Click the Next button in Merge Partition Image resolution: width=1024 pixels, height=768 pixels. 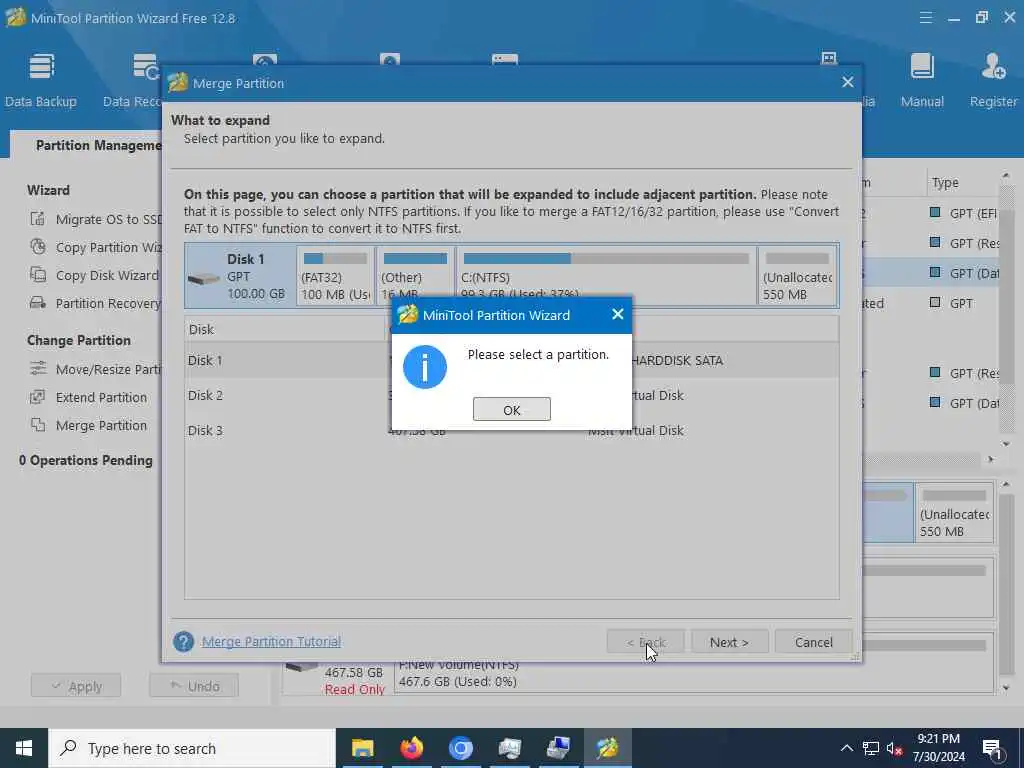tap(729, 642)
